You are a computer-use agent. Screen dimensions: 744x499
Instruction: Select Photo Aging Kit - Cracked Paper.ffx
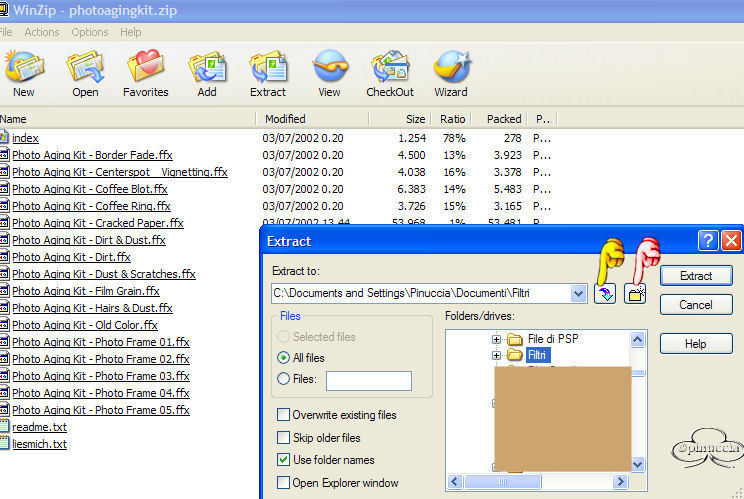coord(98,223)
